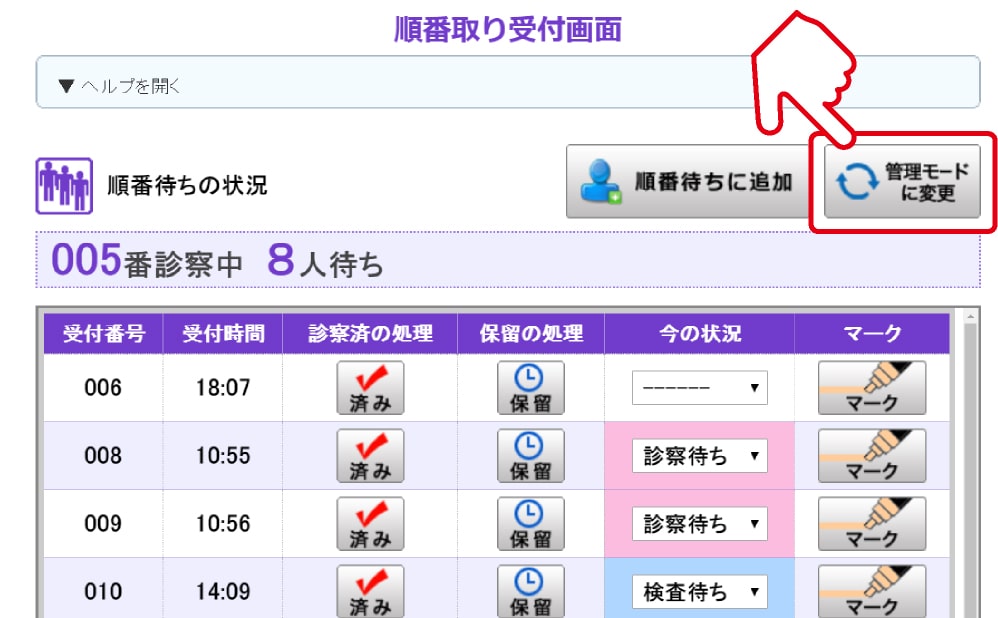Image resolution: width=998 pixels, height=618 pixels.
Task: Click the waiting people status icon
Action: [64, 186]
